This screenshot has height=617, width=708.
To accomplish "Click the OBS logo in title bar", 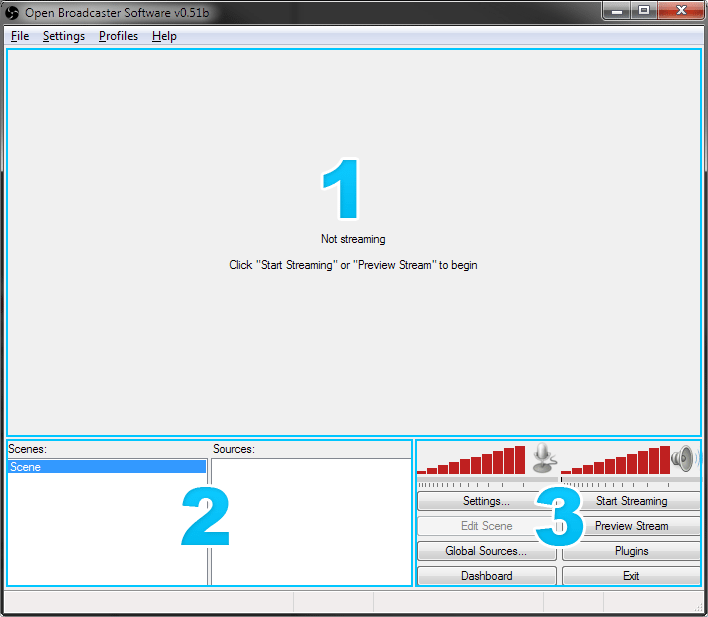I will click(x=12, y=12).
